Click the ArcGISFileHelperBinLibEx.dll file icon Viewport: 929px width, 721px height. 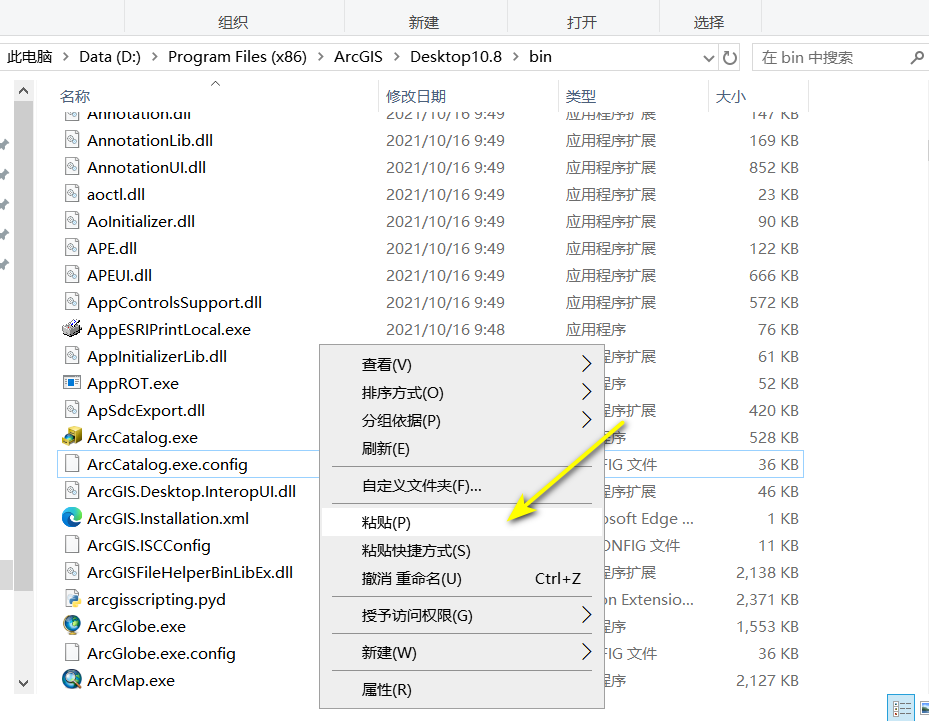(72, 572)
